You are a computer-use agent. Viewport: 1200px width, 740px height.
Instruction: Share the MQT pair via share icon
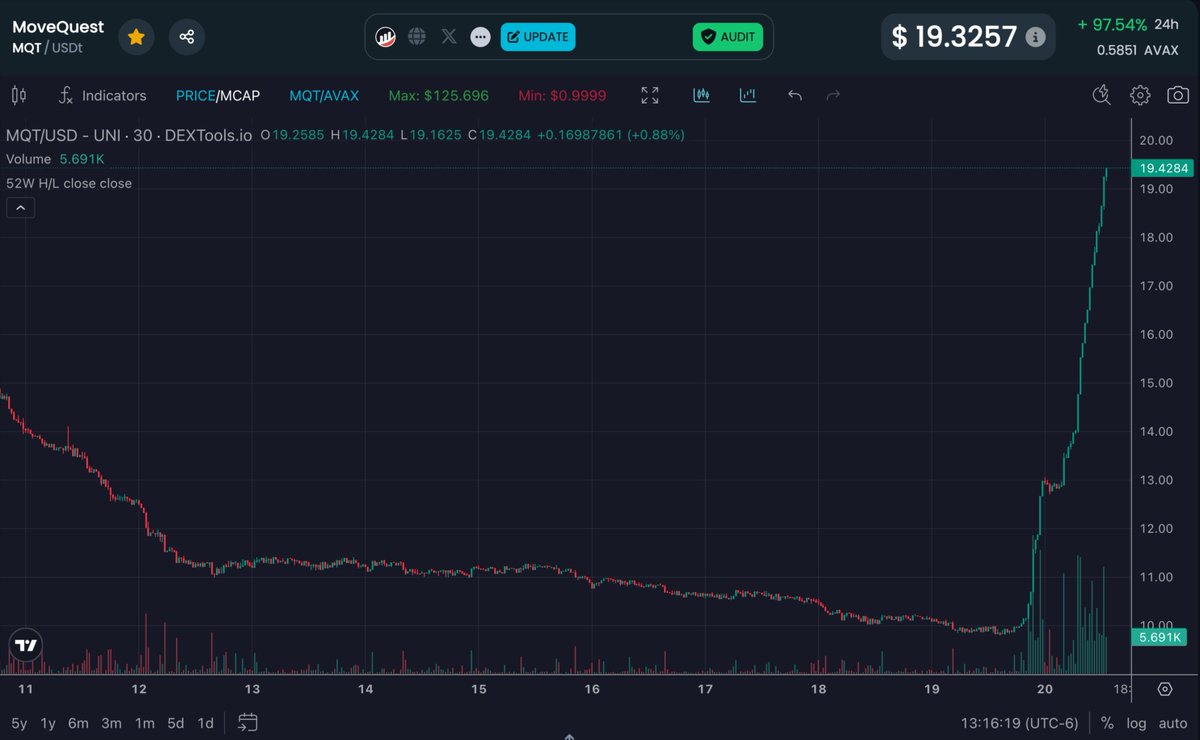[187, 37]
